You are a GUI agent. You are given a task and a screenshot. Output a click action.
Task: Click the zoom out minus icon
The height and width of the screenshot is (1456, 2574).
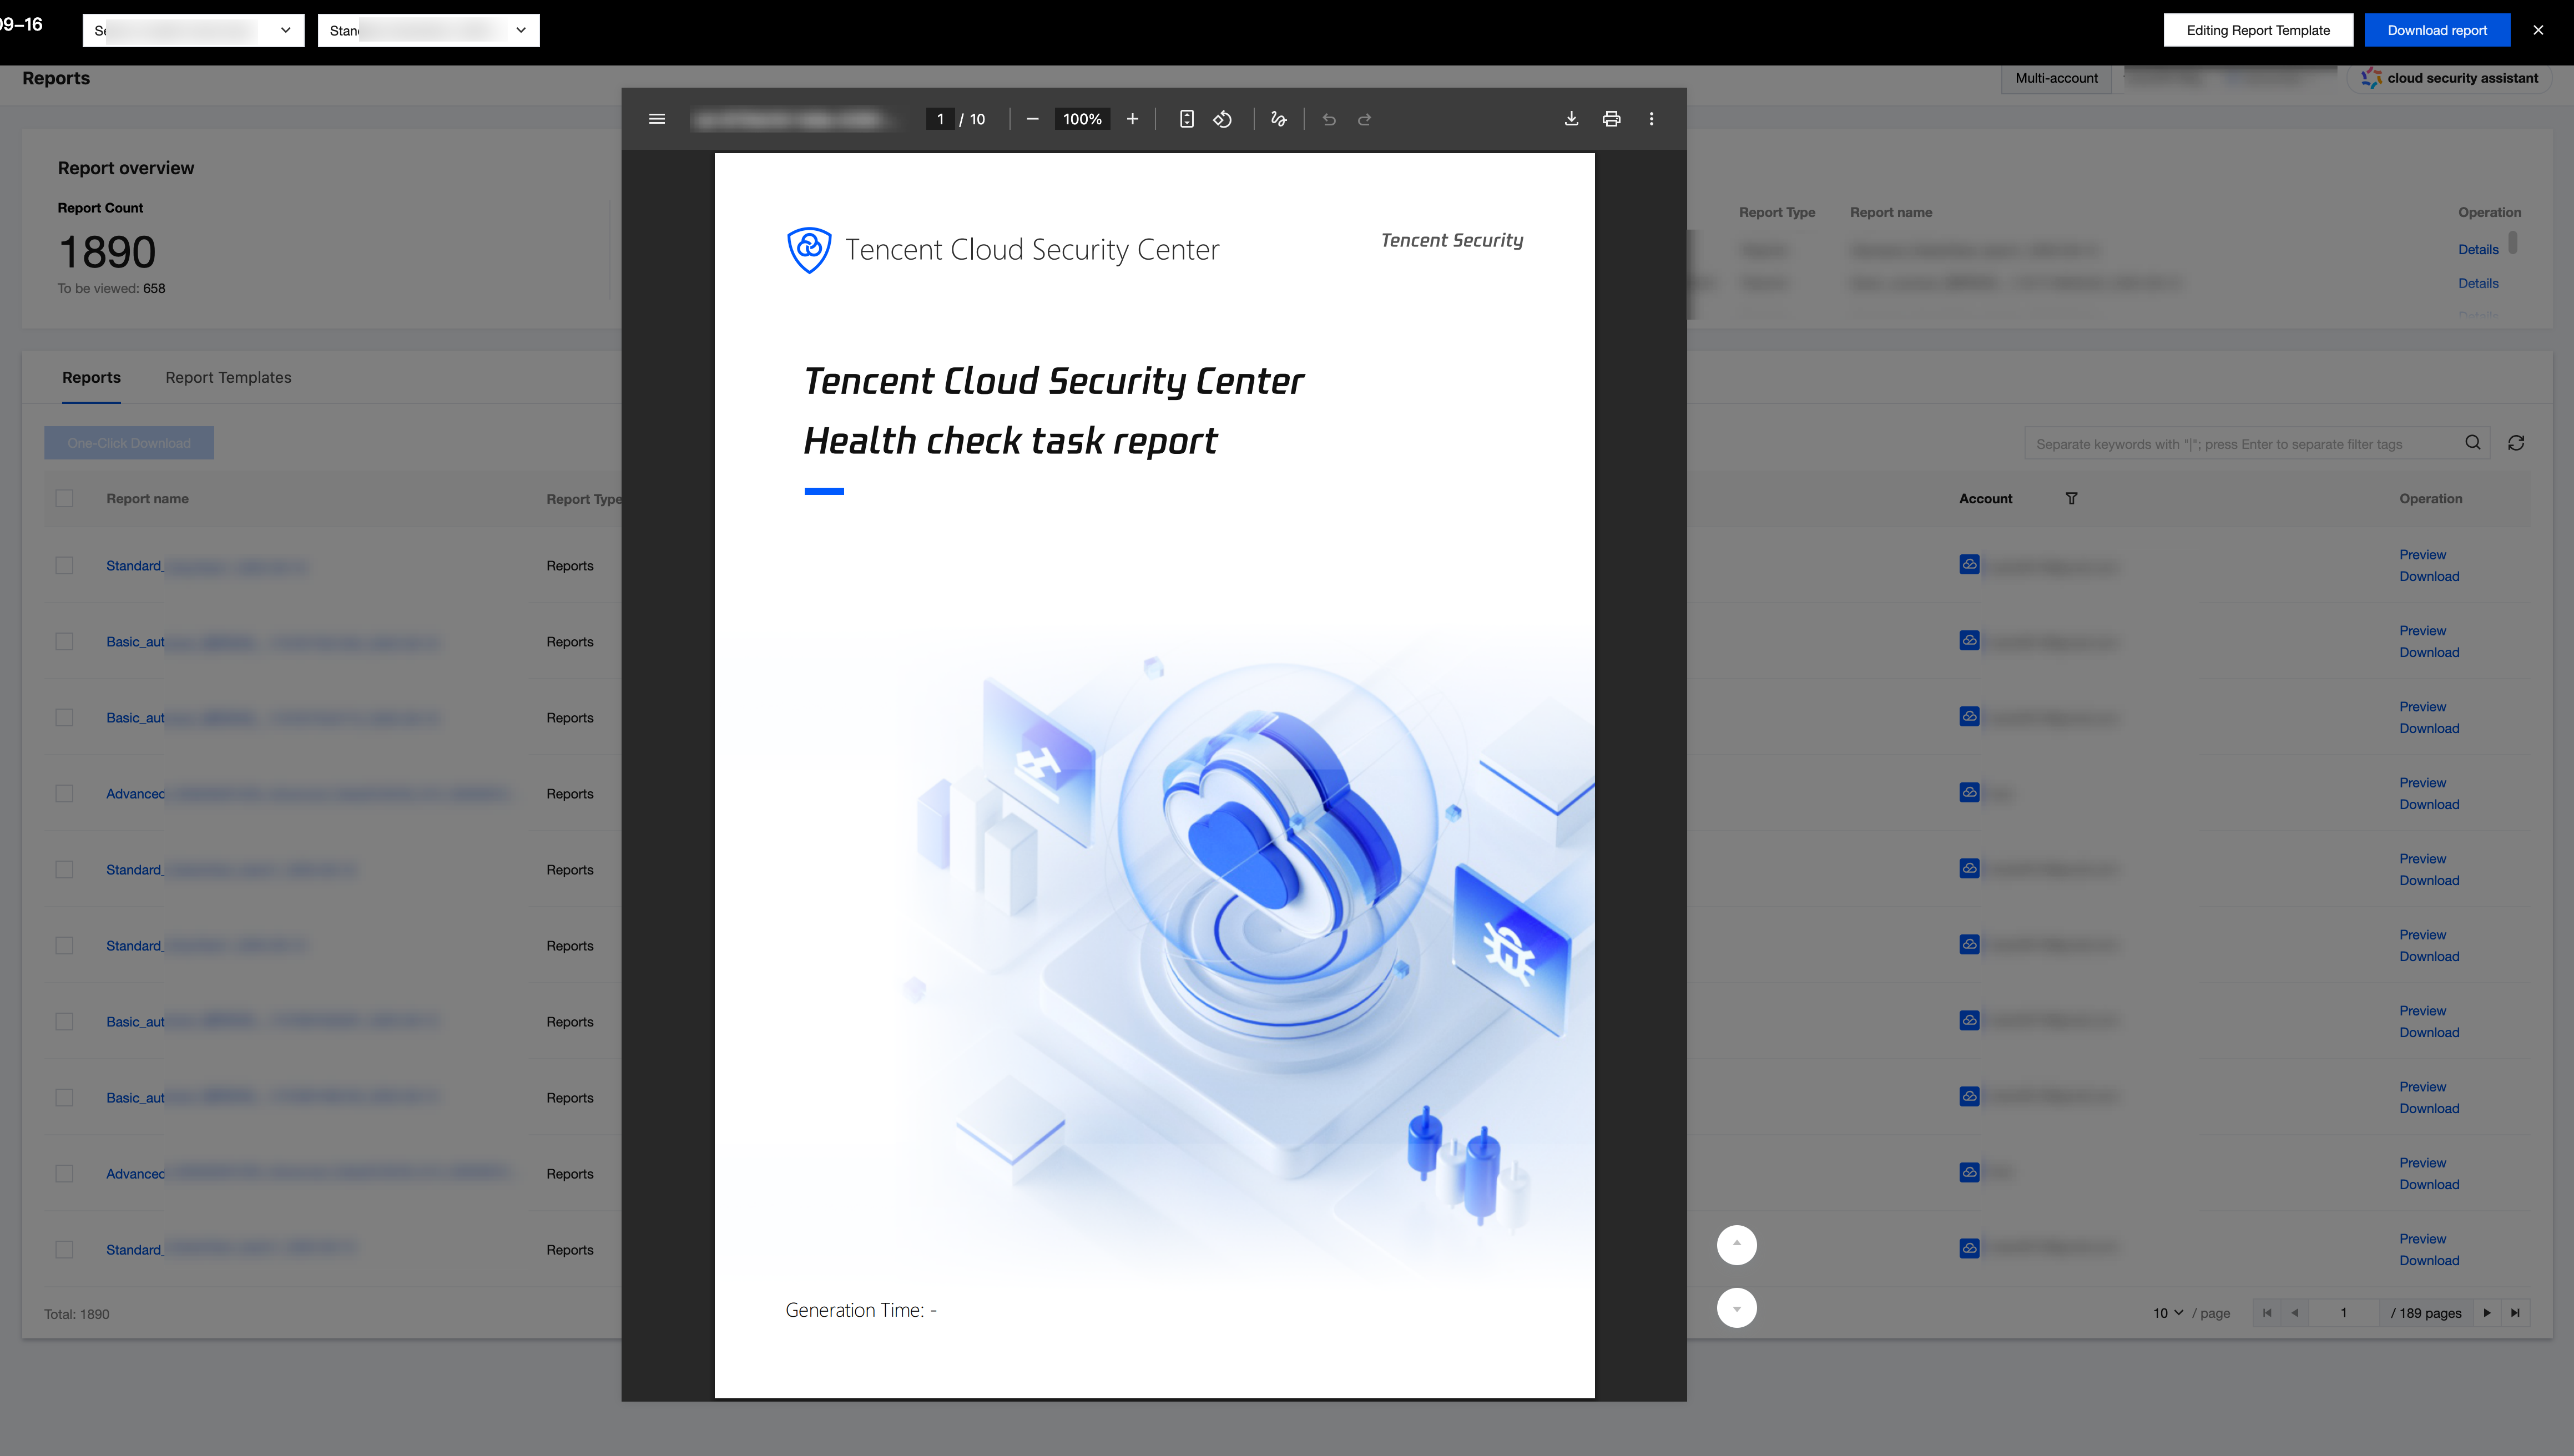click(x=1032, y=119)
